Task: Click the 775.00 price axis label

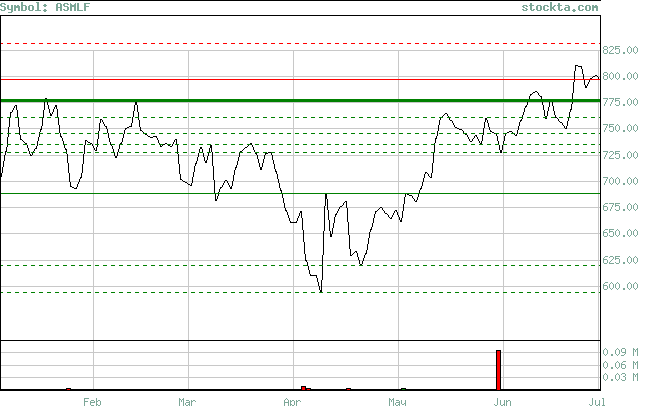Action: point(620,102)
